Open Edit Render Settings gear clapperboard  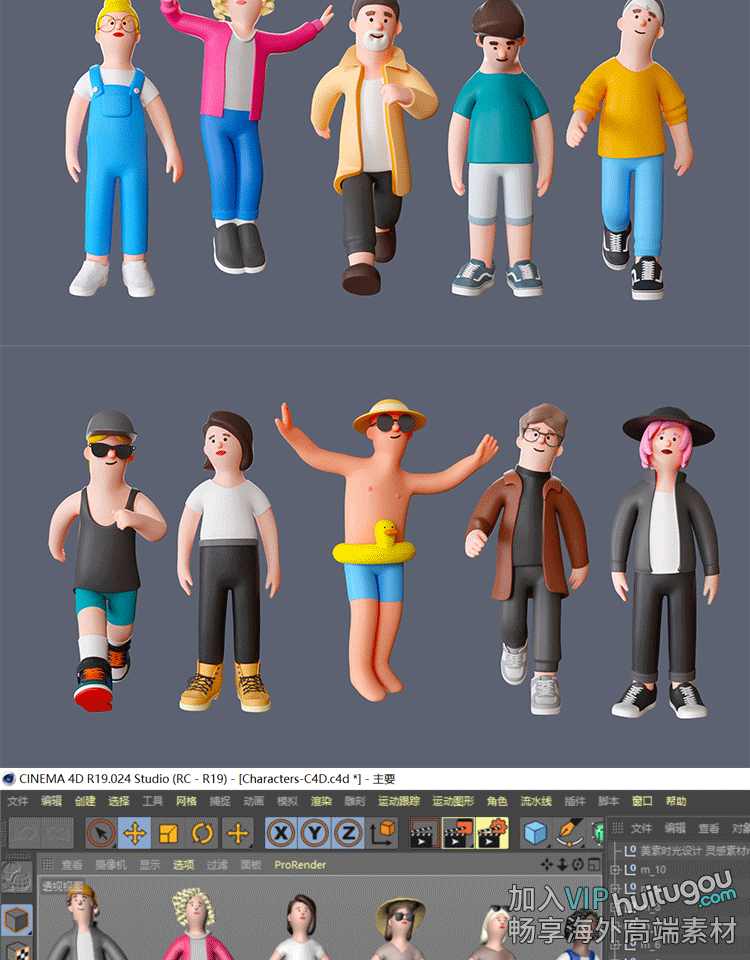[x=492, y=833]
